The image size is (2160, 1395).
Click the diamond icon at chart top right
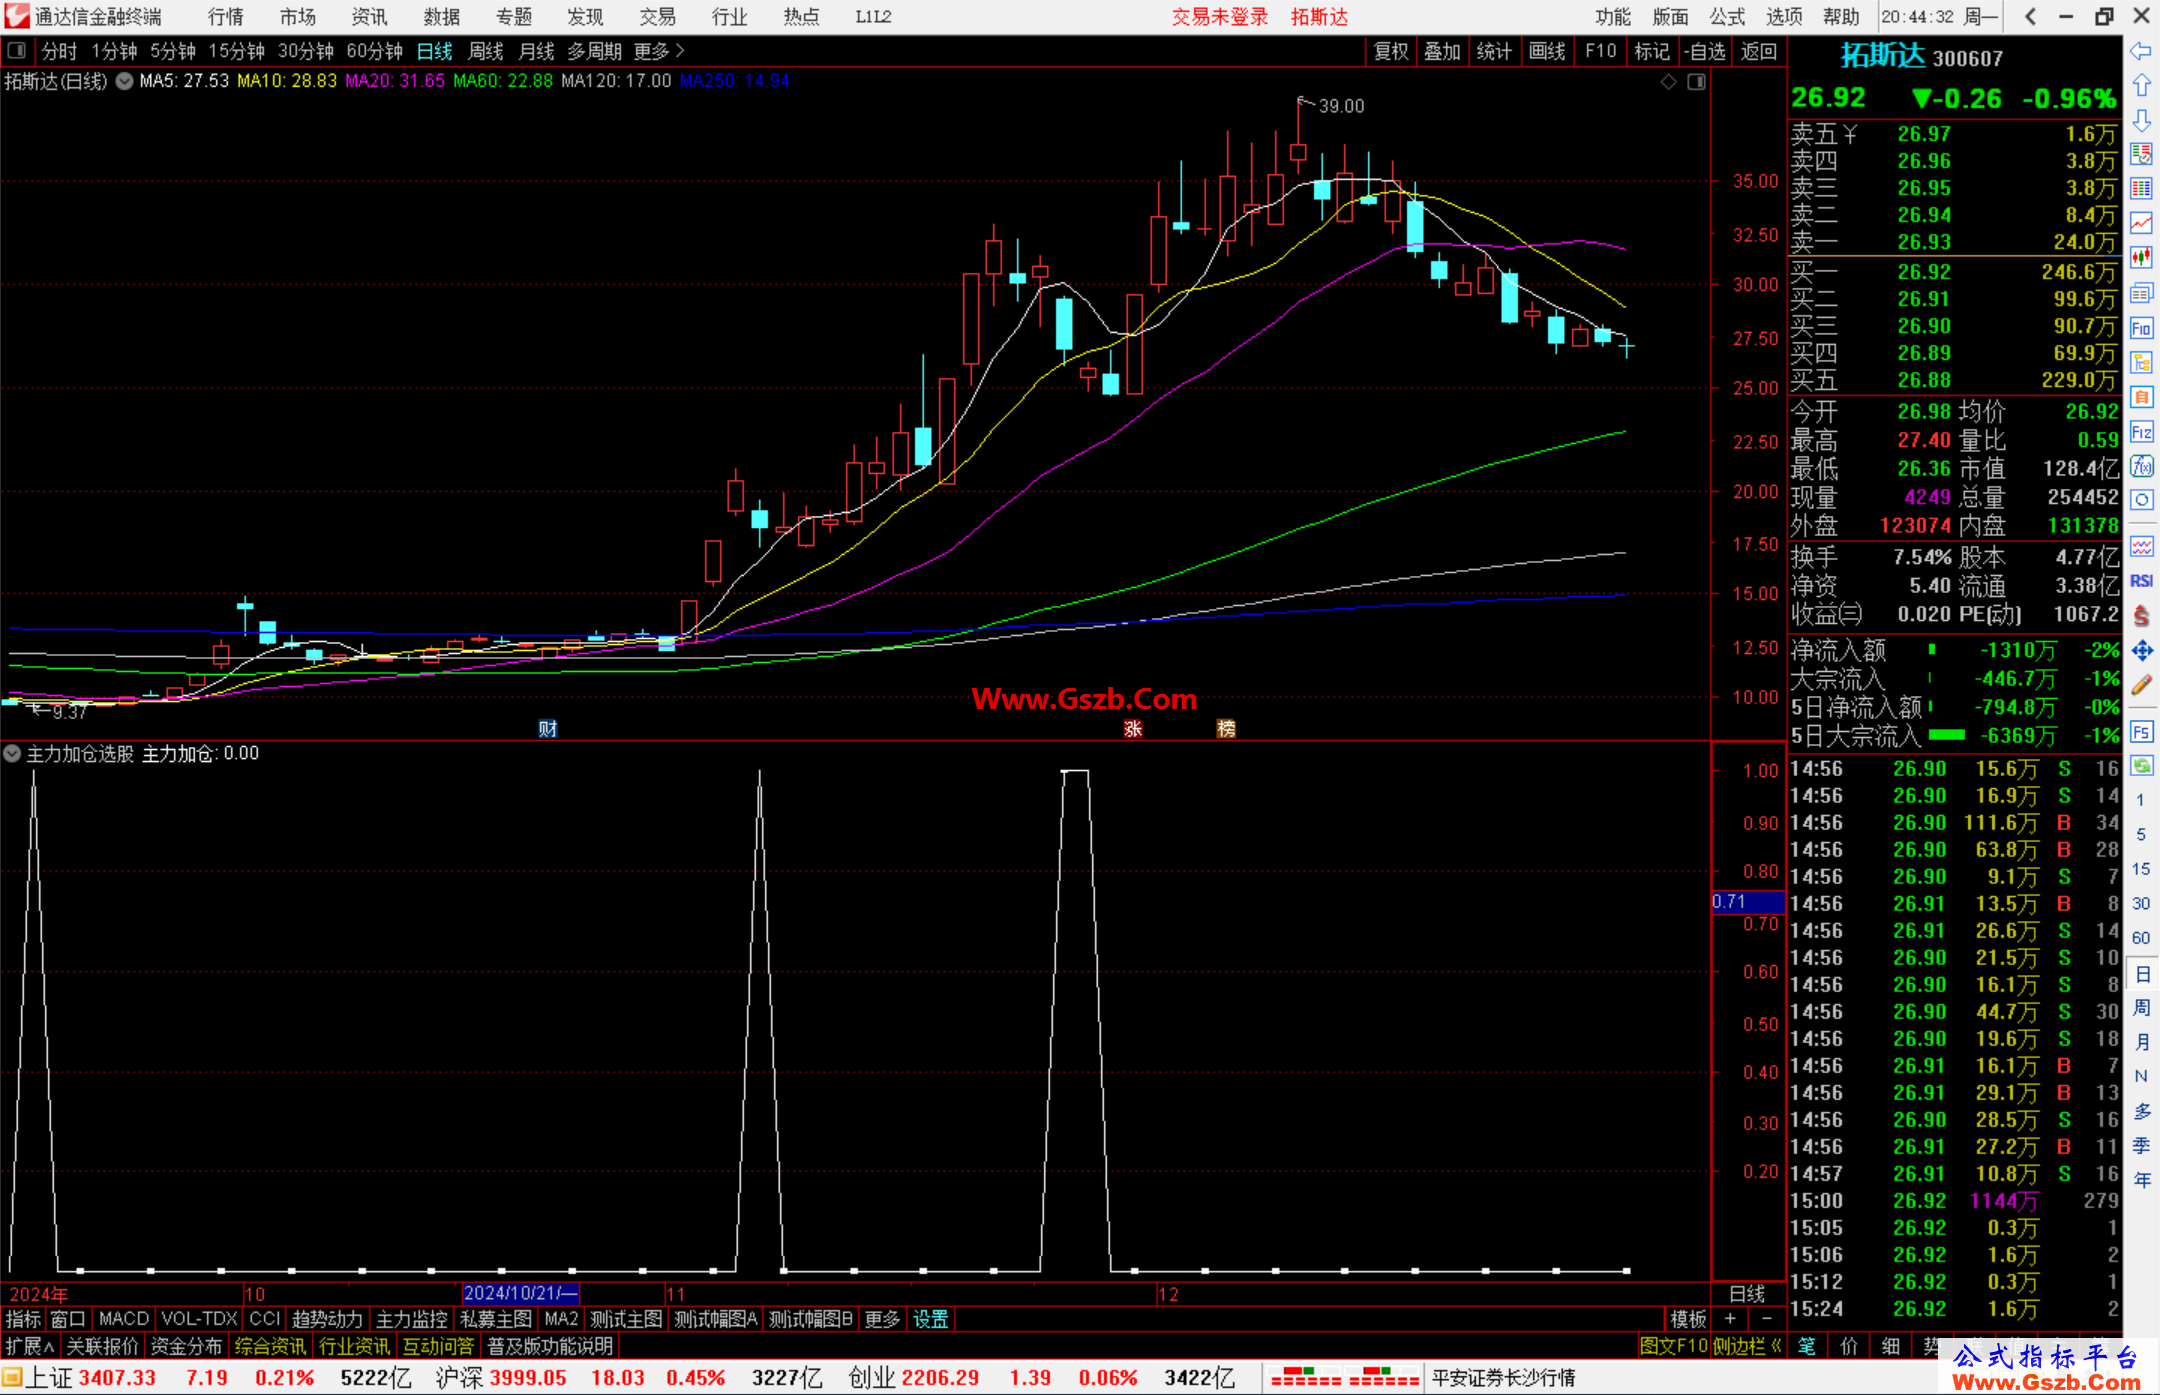click(1668, 82)
